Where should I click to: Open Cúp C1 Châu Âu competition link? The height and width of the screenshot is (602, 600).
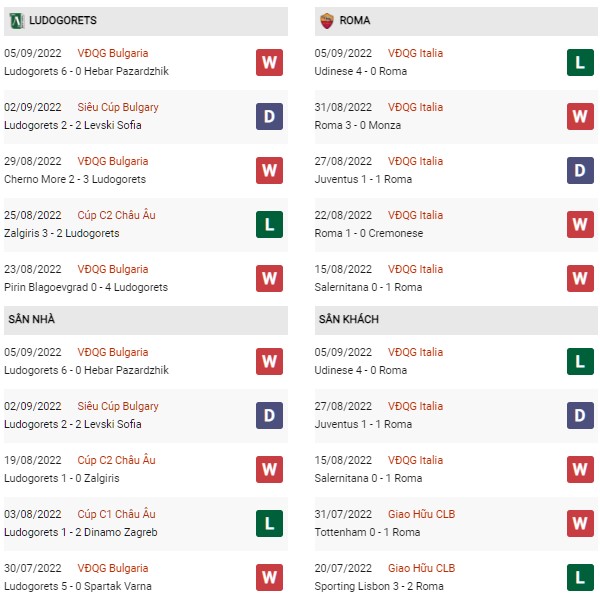[116, 514]
